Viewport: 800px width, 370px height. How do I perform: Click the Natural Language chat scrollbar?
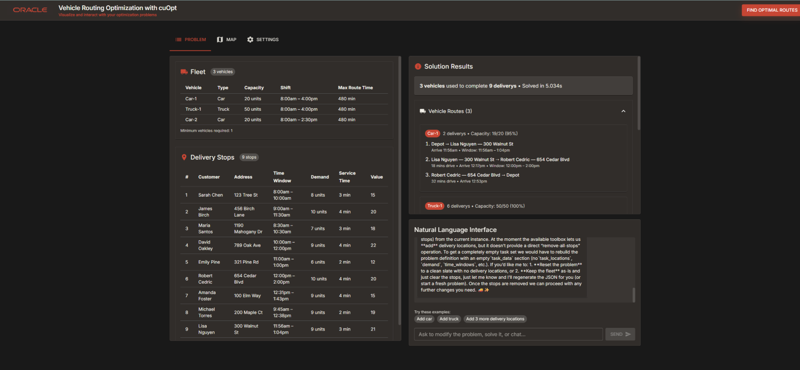pos(634,295)
